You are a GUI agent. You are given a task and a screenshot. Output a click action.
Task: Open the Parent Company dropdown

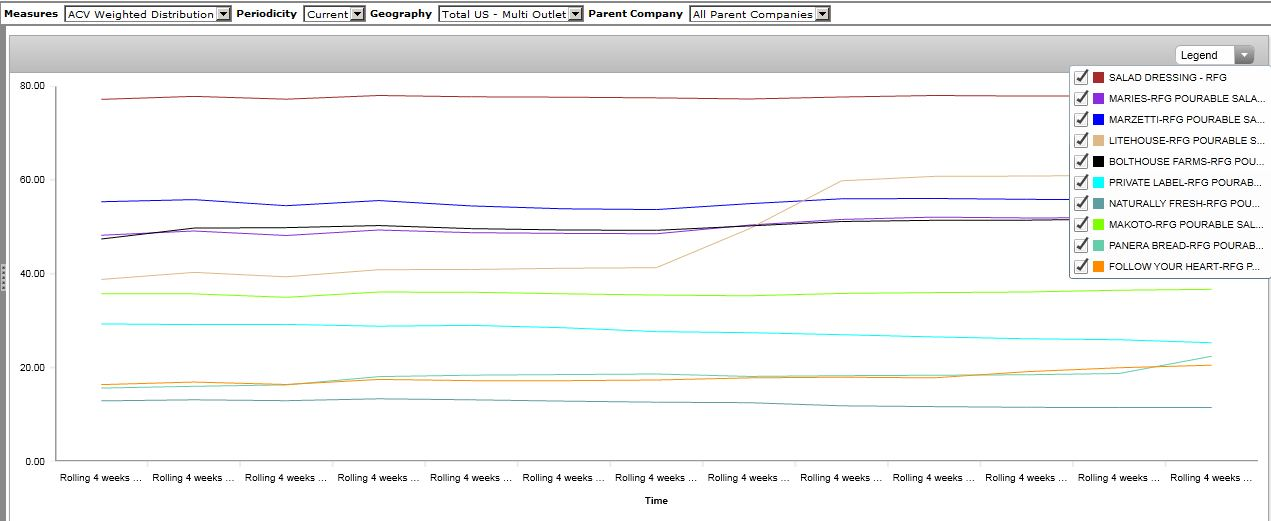[x=759, y=14]
